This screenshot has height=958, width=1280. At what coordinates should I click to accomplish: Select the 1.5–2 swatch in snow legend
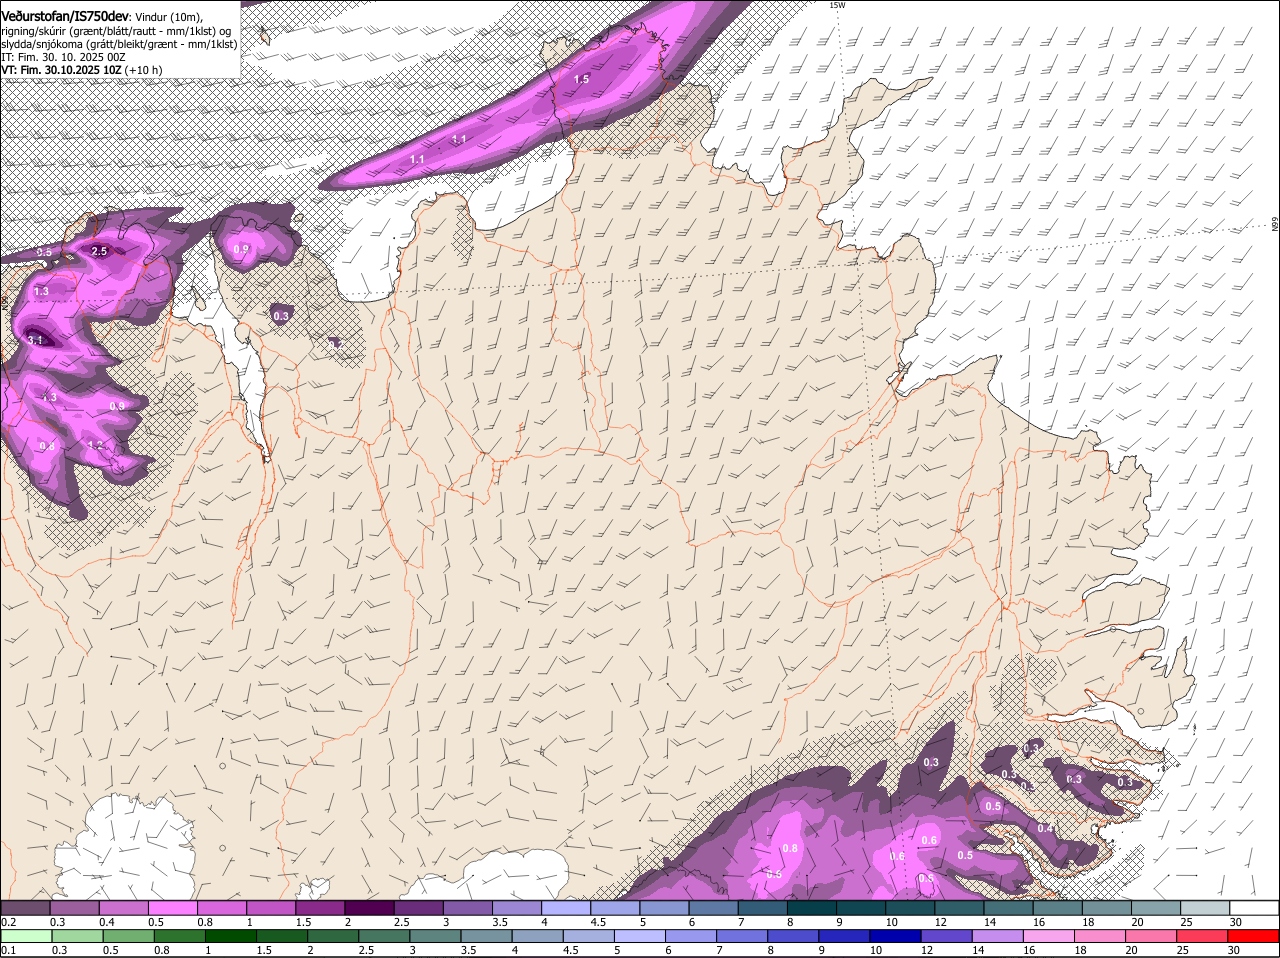pyautogui.click(x=320, y=907)
